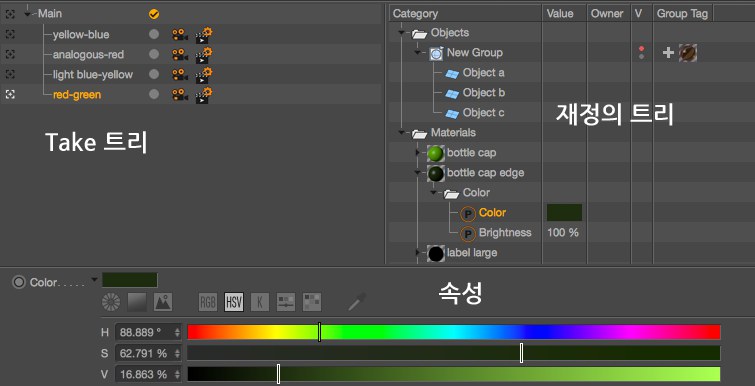Collapse the Objects folder
The image size is (755, 386).
tap(401, 33)
